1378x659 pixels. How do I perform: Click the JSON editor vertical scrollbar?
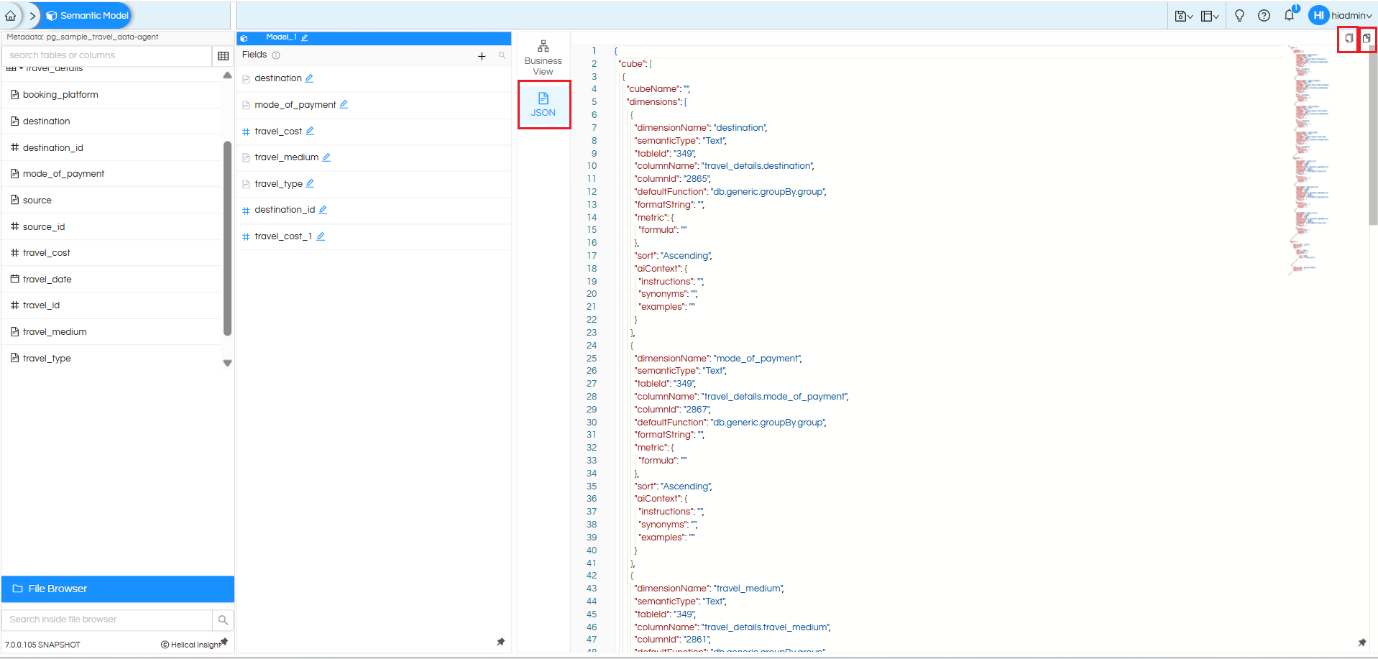1373,137
